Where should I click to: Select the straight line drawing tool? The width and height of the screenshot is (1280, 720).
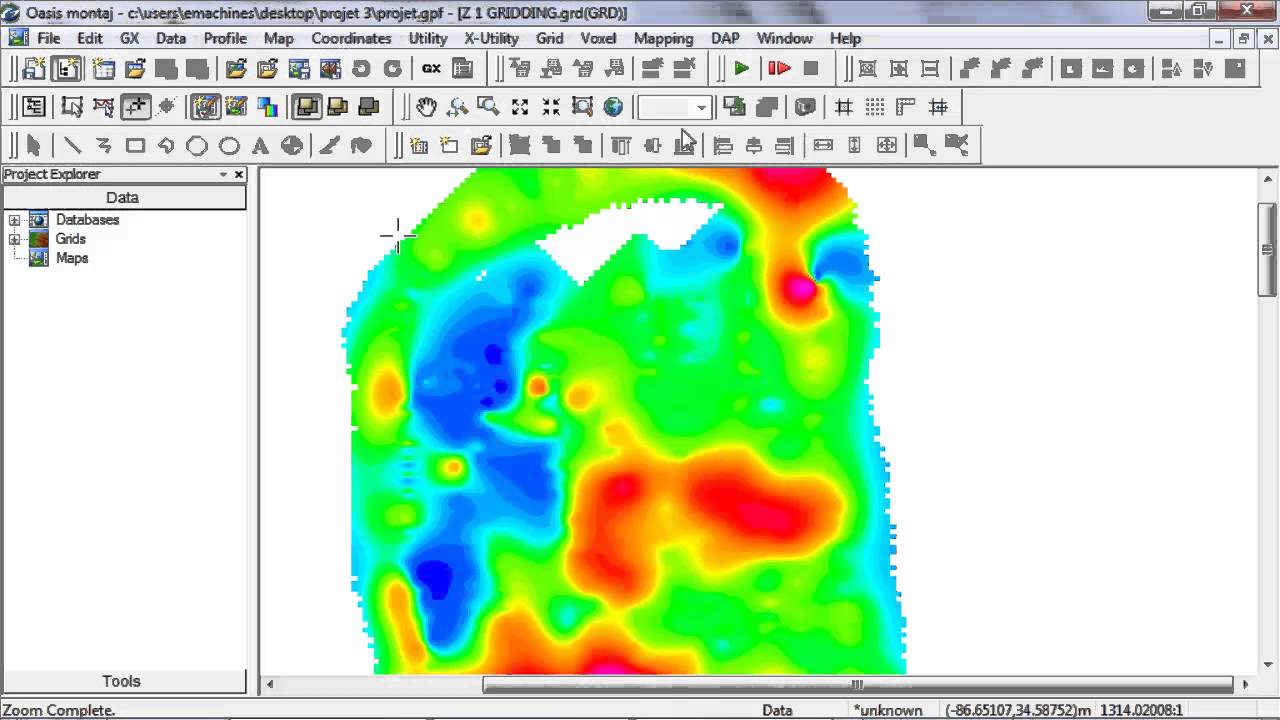(x=72, y=146)
